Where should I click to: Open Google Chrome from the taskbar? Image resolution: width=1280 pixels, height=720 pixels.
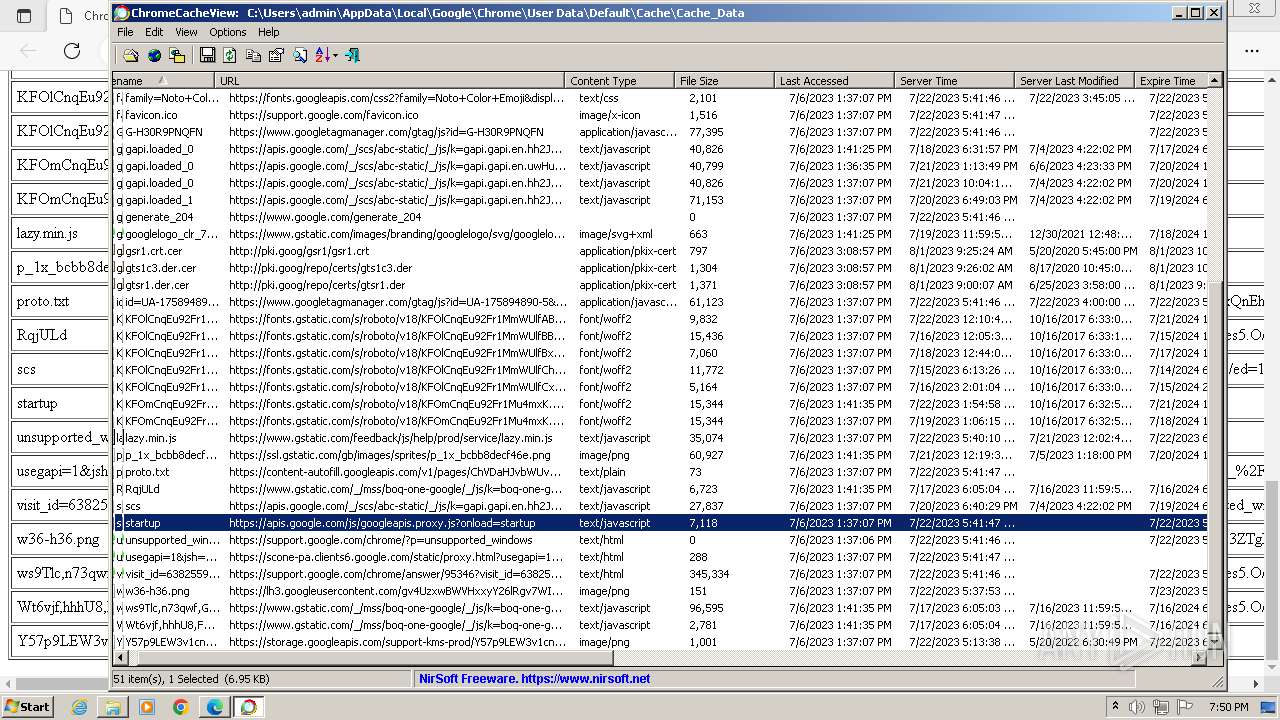click(x=180, y=707)
